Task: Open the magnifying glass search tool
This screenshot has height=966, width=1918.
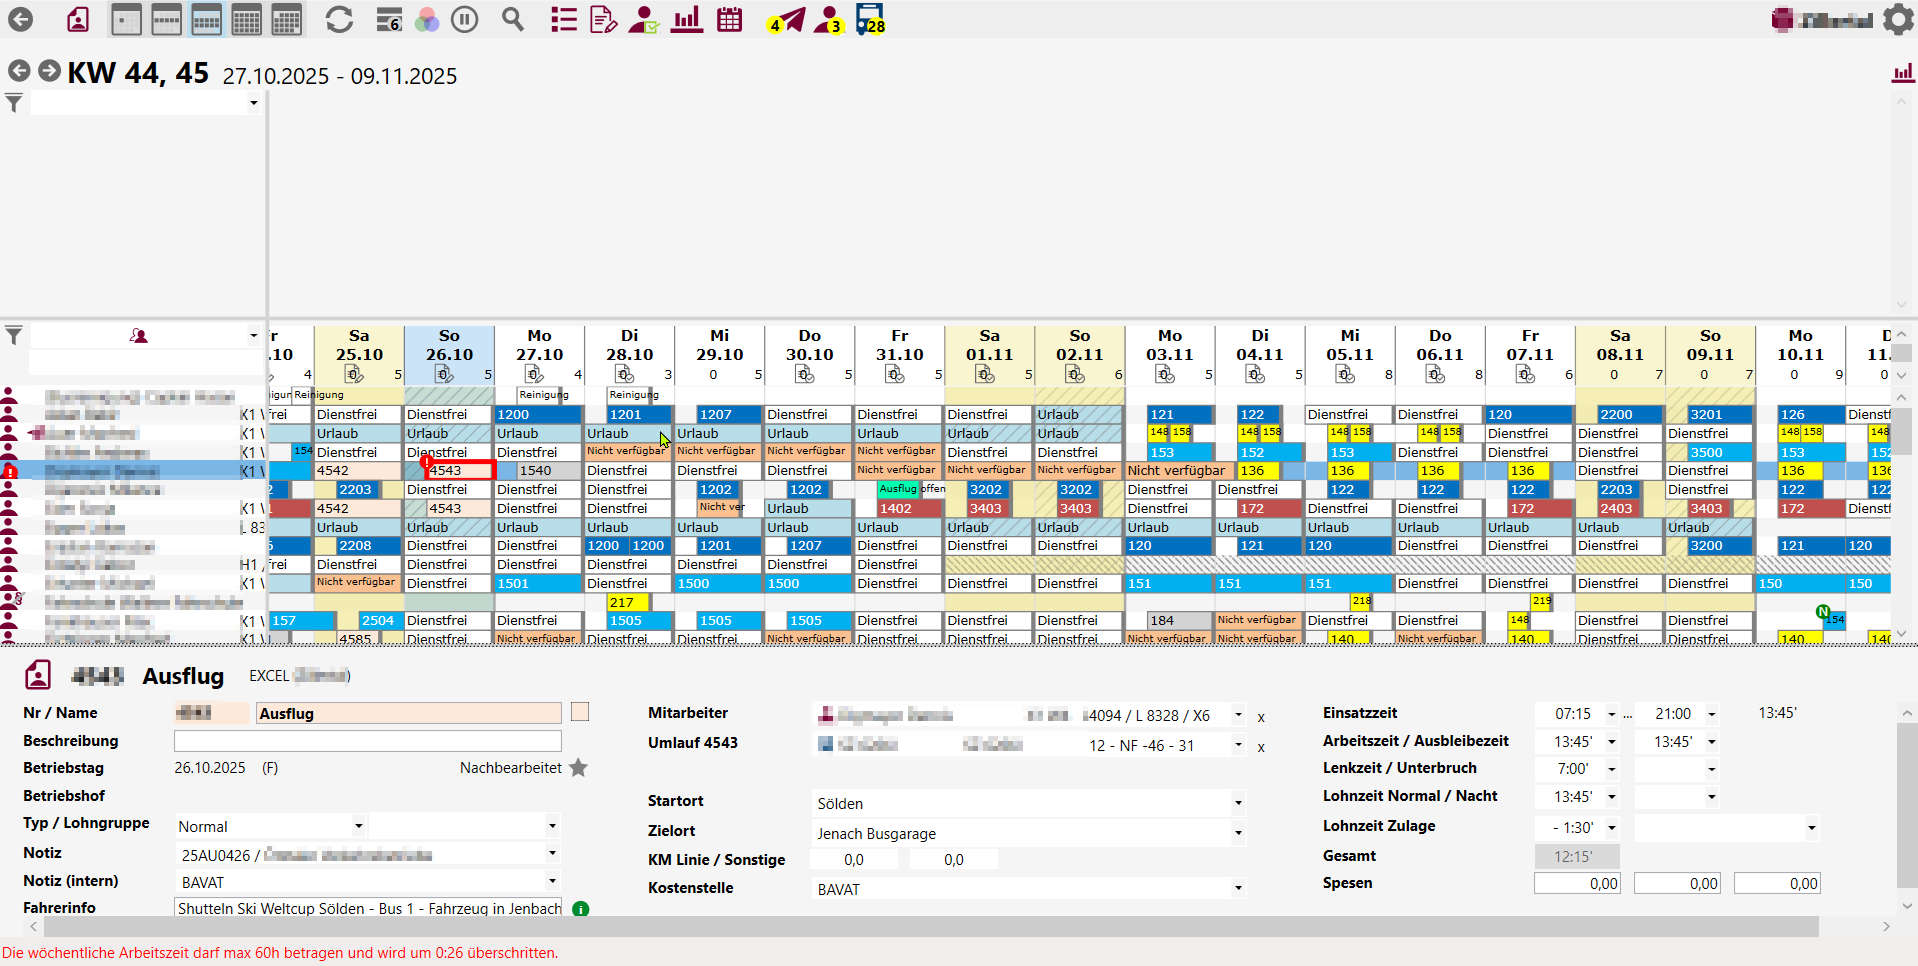Action: point(513,20)
